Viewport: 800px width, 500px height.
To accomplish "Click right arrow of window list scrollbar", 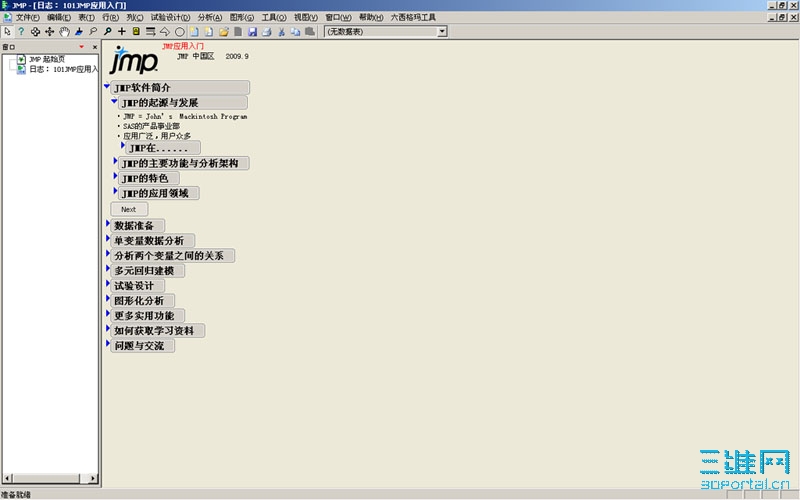I will point(92,479).
